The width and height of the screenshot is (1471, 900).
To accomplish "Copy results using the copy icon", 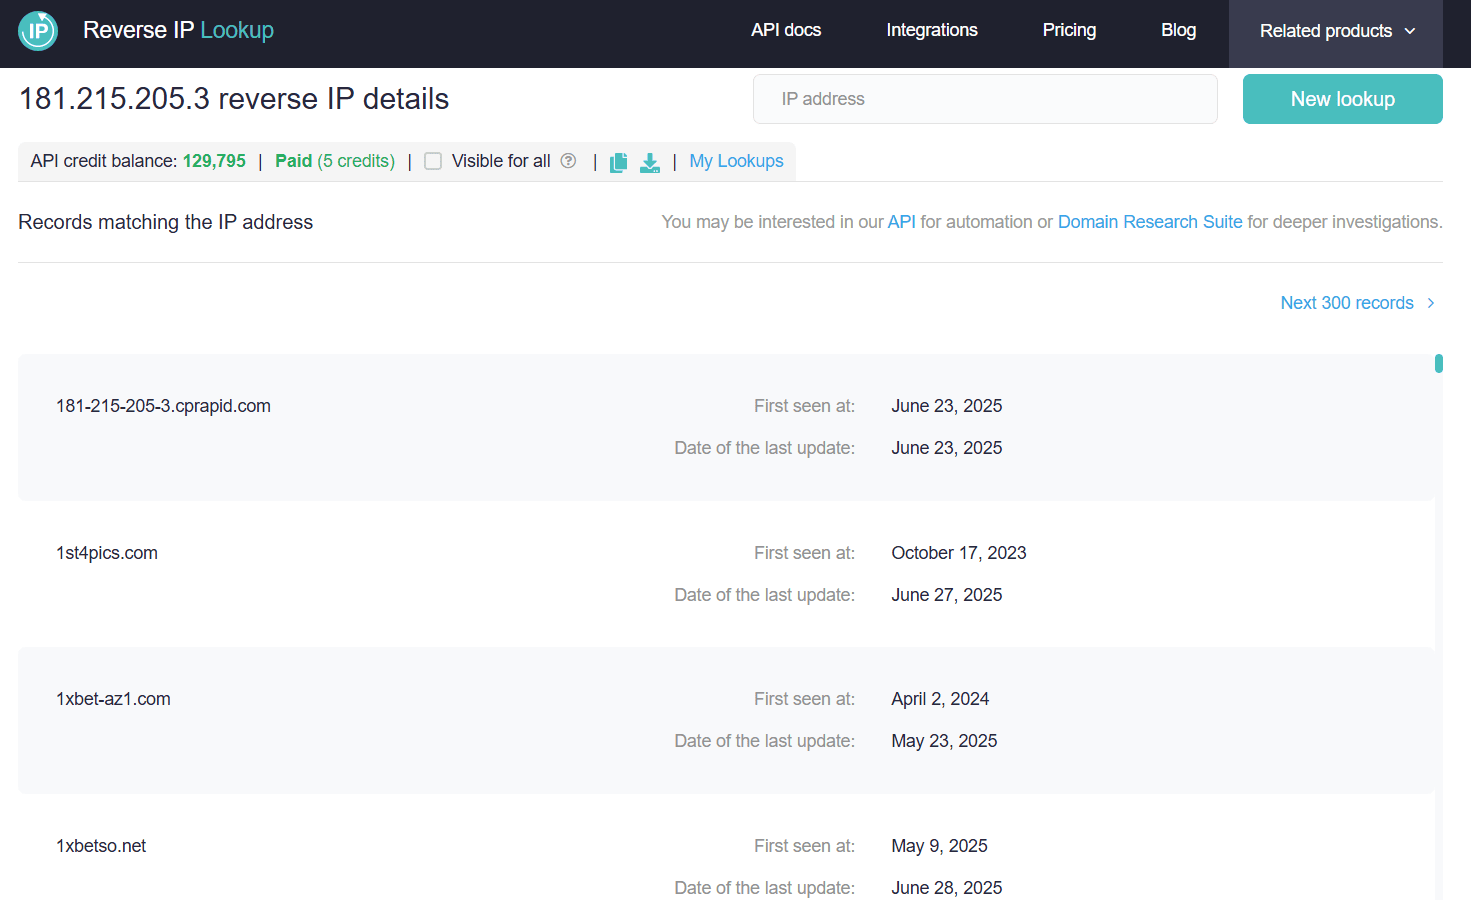I will 619,162.
